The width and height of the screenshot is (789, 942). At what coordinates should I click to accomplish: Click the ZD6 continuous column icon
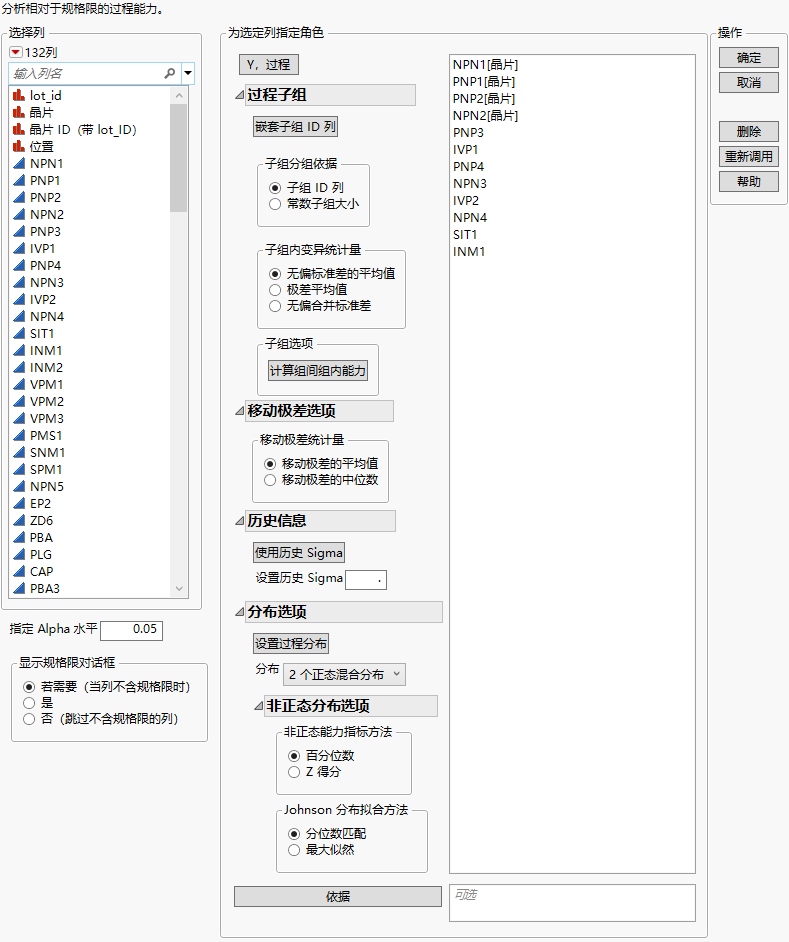pos(19,520)
